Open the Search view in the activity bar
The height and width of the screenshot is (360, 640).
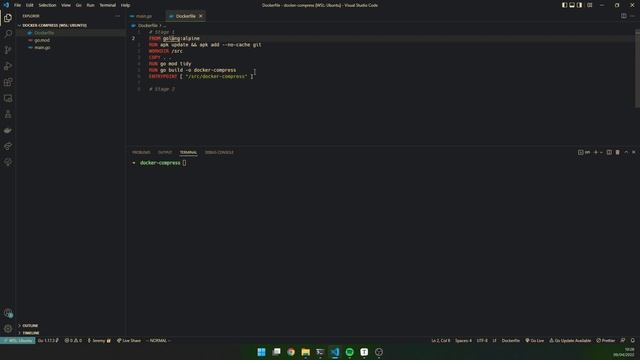pos(8,34)
